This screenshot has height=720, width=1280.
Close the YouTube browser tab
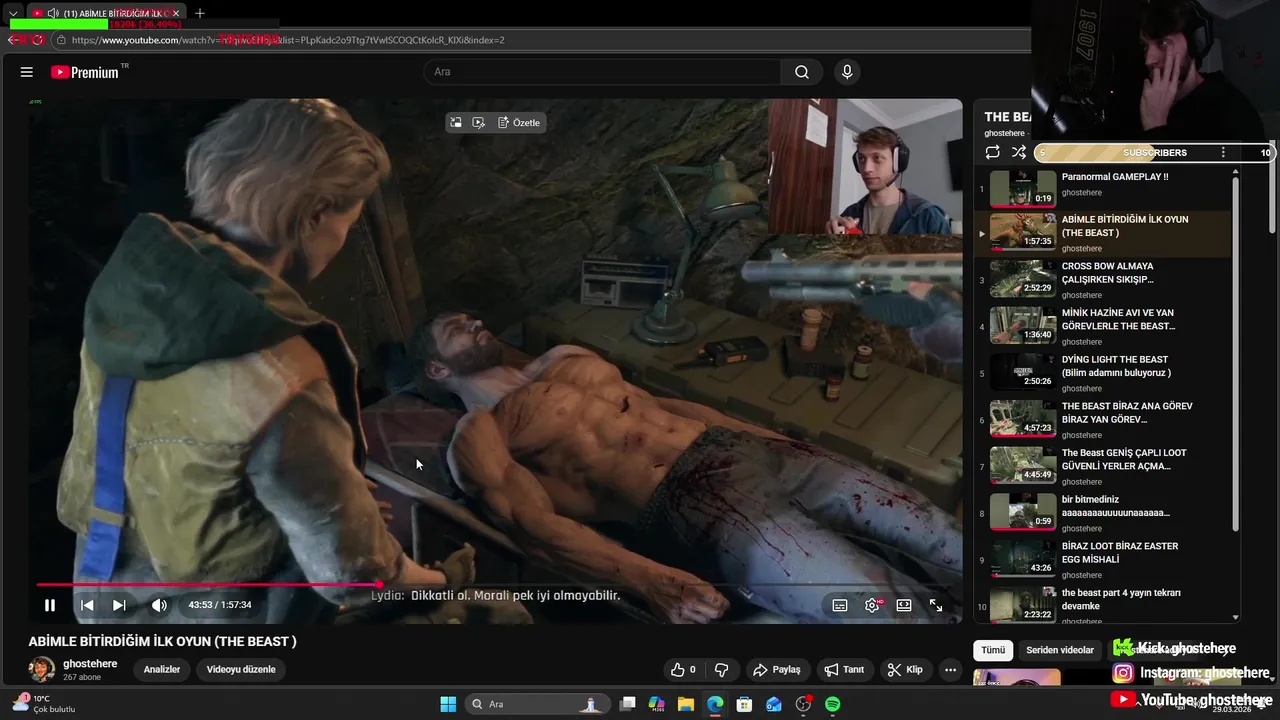(176, 13)
